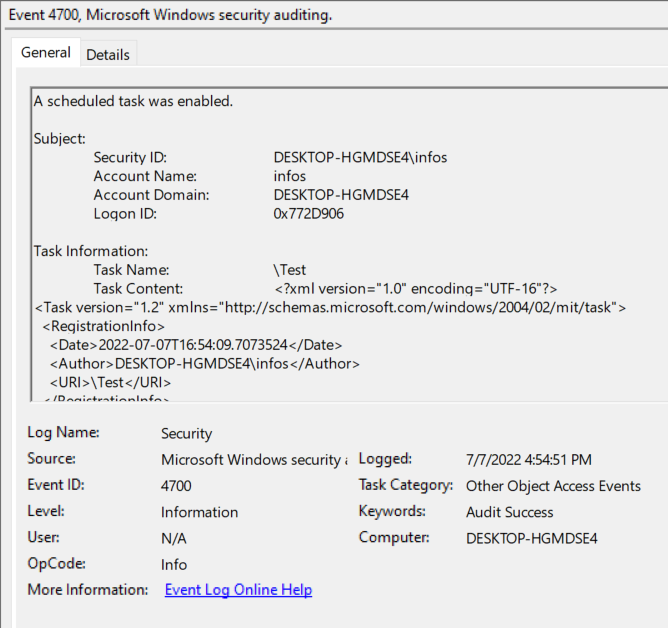Click the Account Domain value DESKTOP-HGMDSE4
Image resolution: width=668 pixels, height=628 pixels.
pyautogui.click(x=341, y=195)
